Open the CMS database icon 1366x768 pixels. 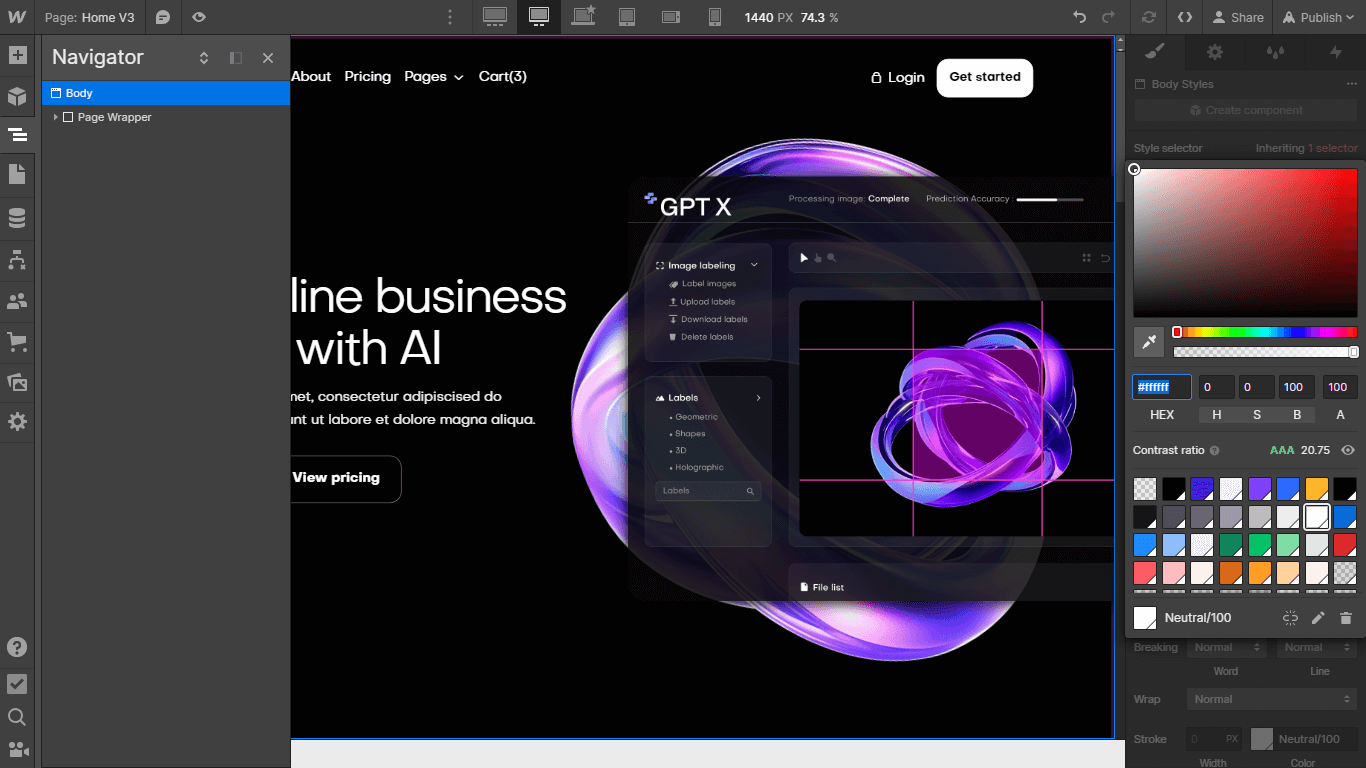[x=17, y=218]
